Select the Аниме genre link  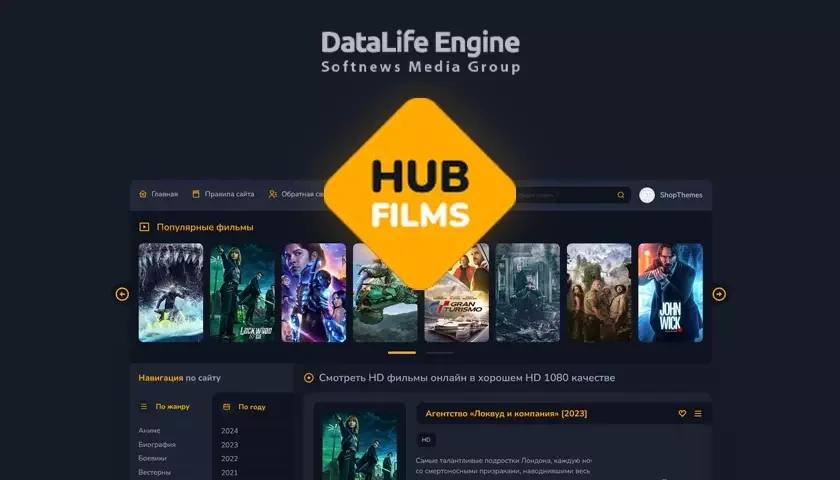coord(149,431)
